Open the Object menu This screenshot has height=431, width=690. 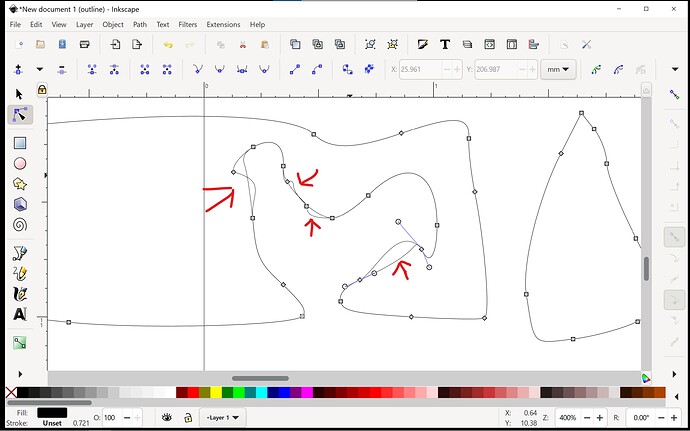coord(113,25)
